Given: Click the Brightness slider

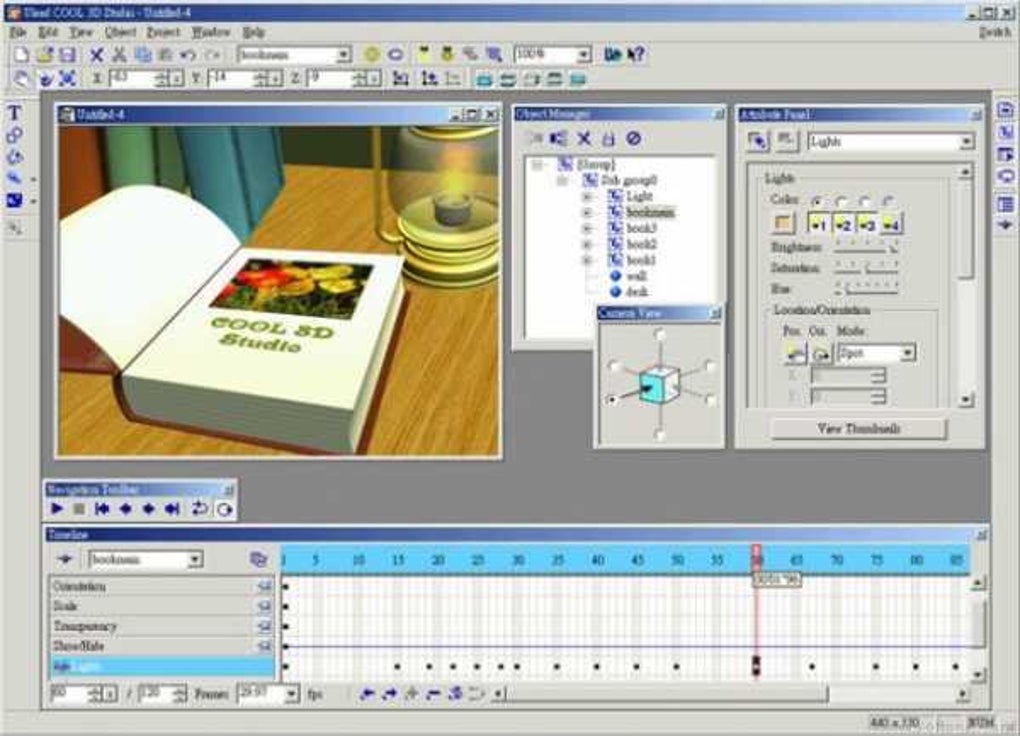Looking at the screenshot, I should point(866,247).
